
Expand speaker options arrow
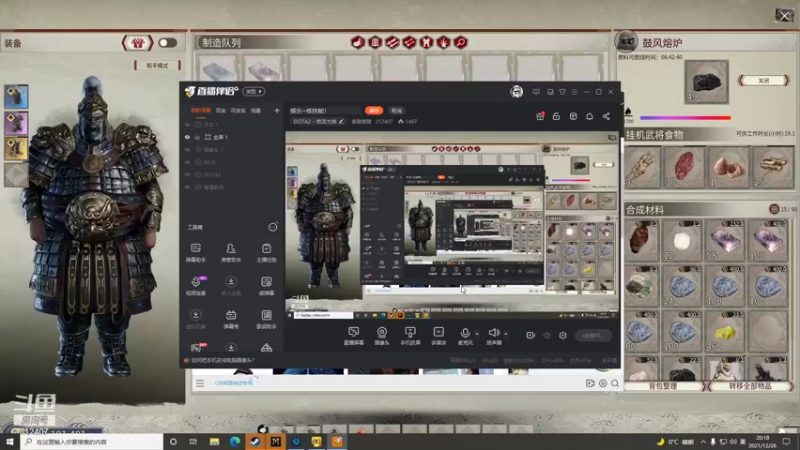(506, 334)
